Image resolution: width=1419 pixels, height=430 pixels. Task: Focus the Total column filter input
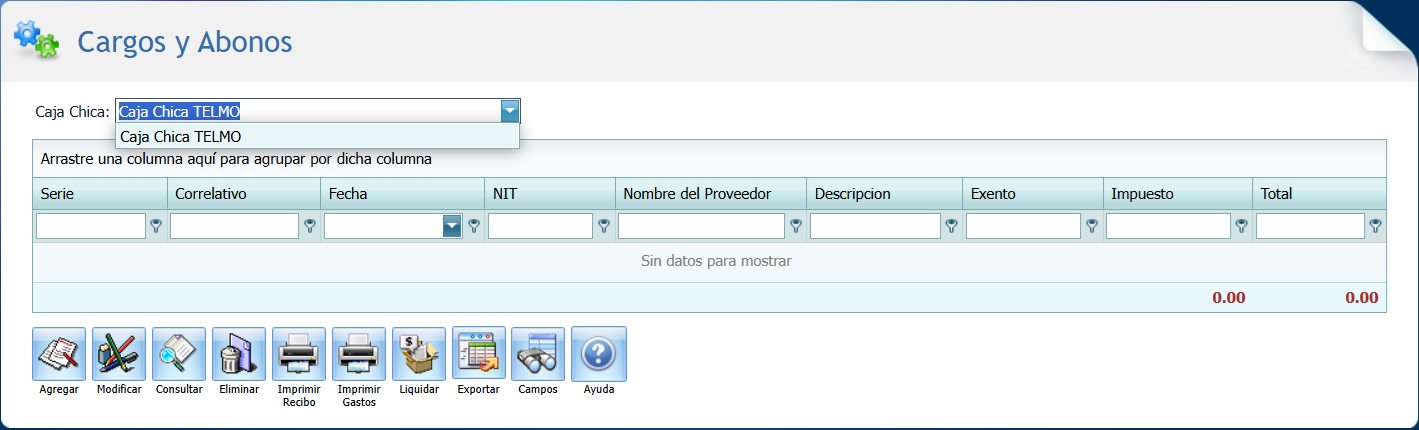1310,227
